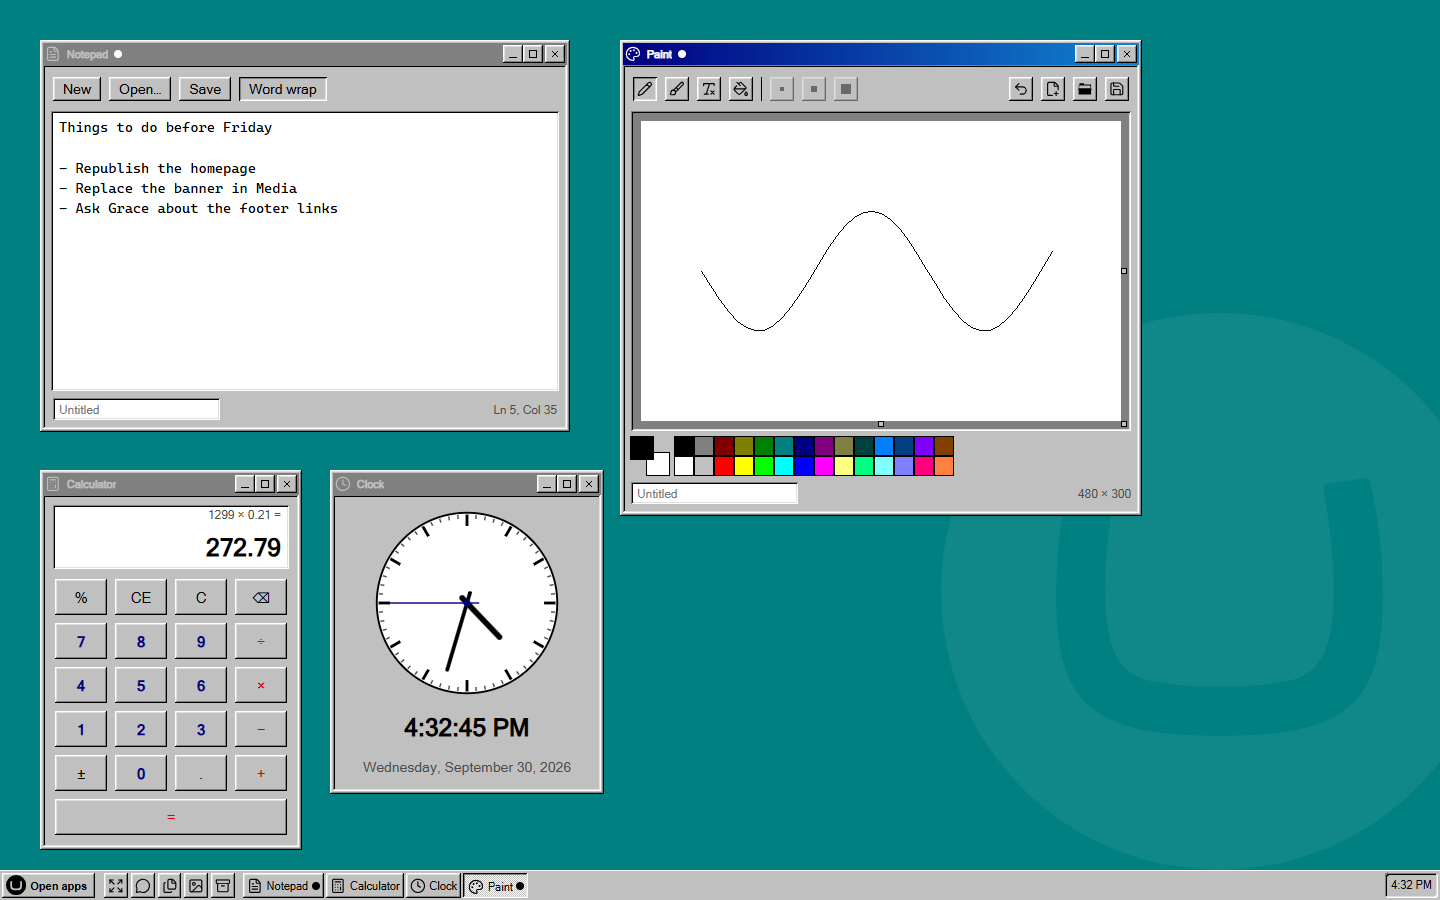Click the 4:32 PM tray clock
The image size is (1440, 900).
[x=1411, y=885]
